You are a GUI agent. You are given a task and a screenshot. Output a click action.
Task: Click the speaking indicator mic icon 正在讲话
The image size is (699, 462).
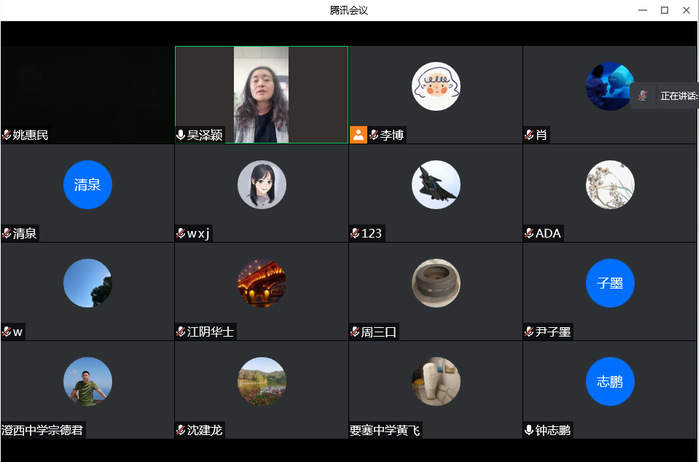[643, 95]
